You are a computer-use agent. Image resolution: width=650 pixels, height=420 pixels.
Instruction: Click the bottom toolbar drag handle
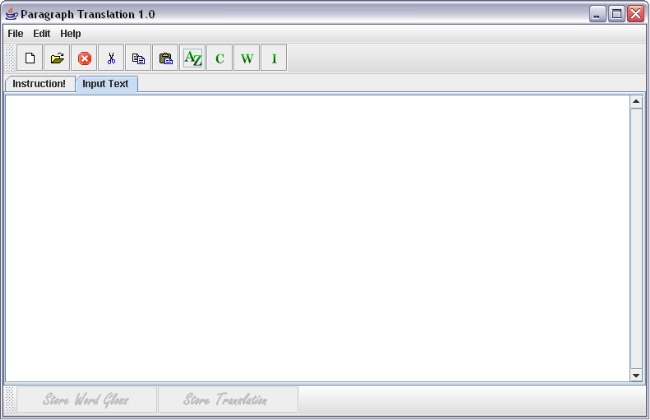pyautogui.click(x=10, y=400)
